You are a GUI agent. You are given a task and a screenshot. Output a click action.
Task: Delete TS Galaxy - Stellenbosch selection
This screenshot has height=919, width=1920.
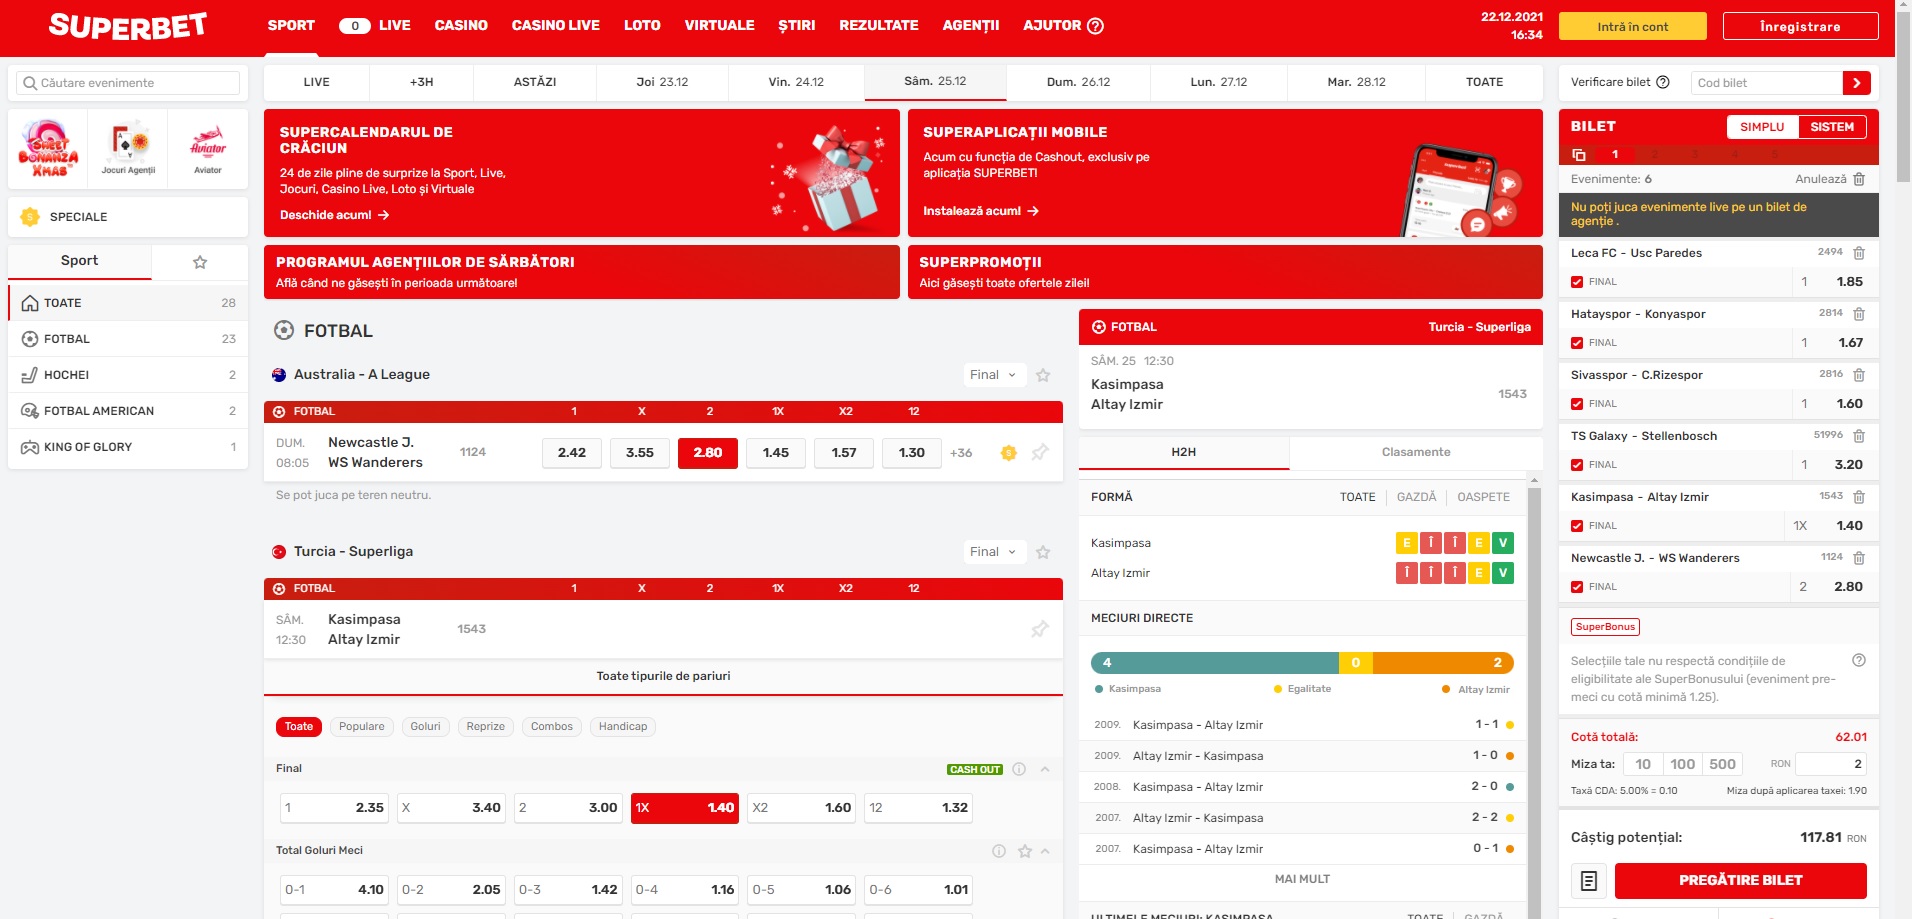tap(1859, 436)
